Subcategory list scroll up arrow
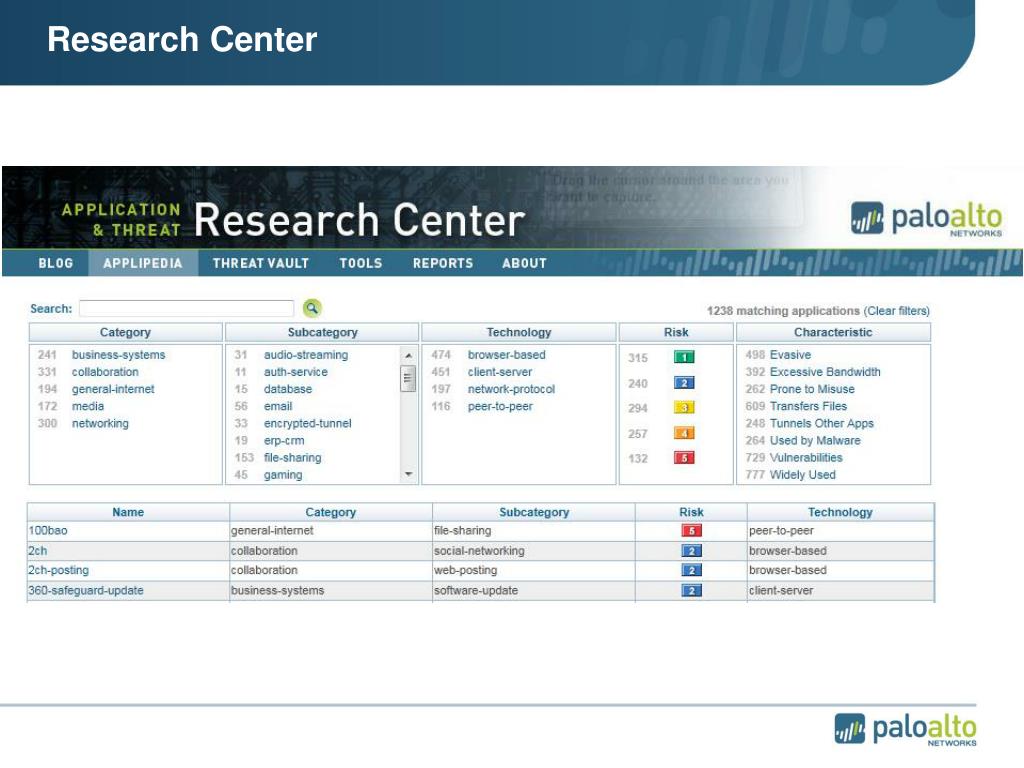1024x768 pixels. 408,355
